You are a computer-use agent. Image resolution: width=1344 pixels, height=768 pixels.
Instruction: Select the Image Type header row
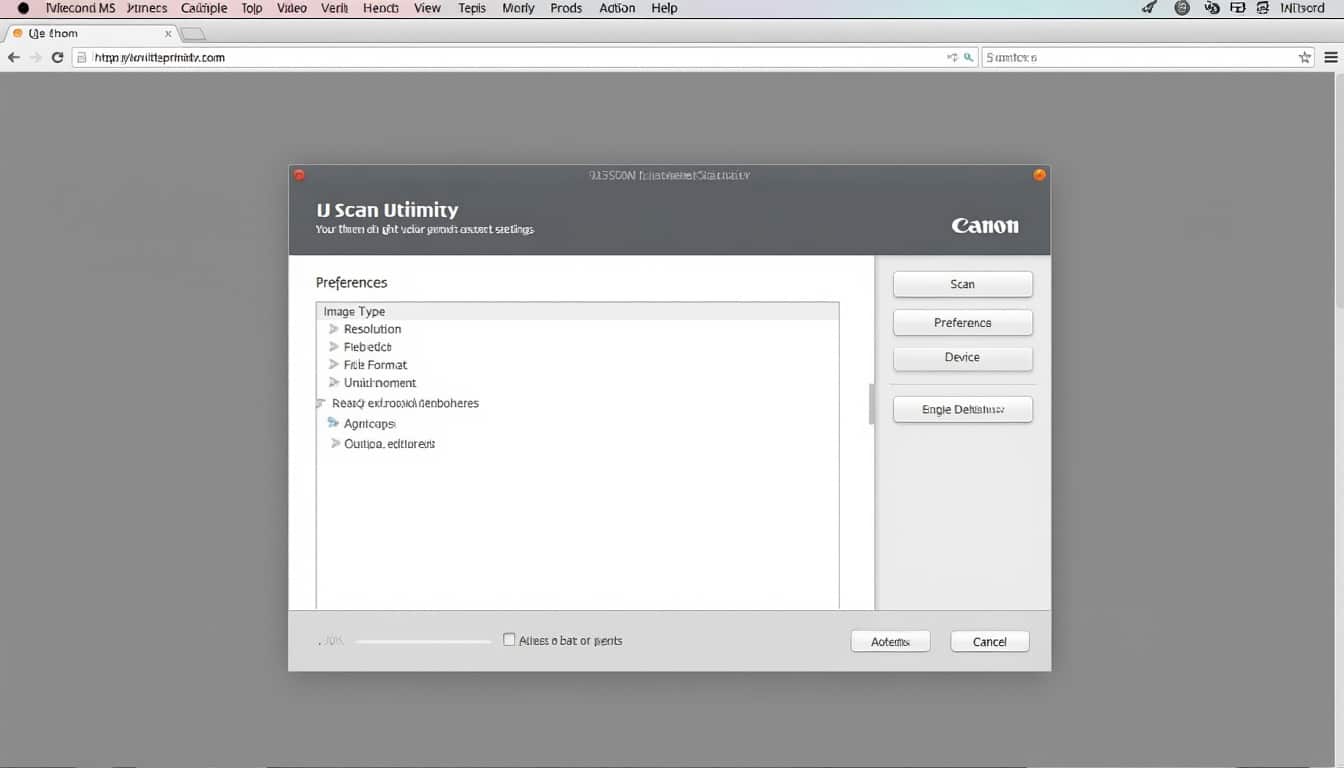pos(577,311)
